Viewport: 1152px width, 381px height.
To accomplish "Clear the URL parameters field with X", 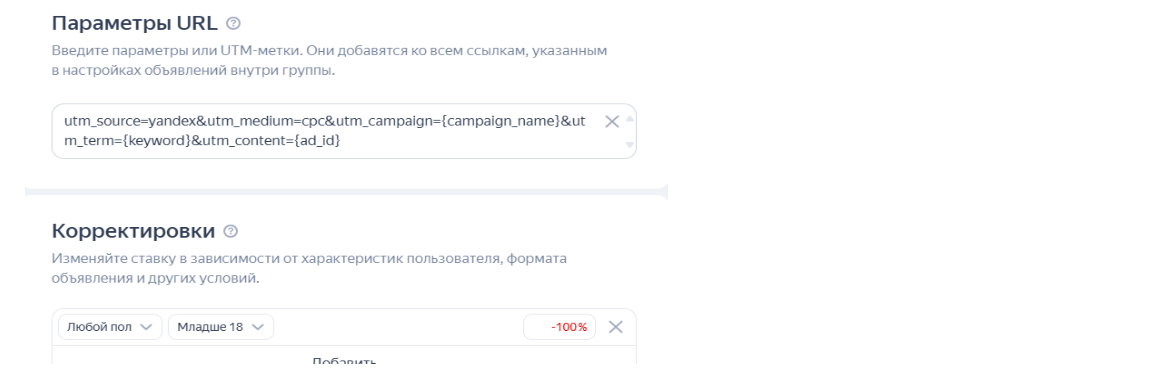I will (611, 122).
